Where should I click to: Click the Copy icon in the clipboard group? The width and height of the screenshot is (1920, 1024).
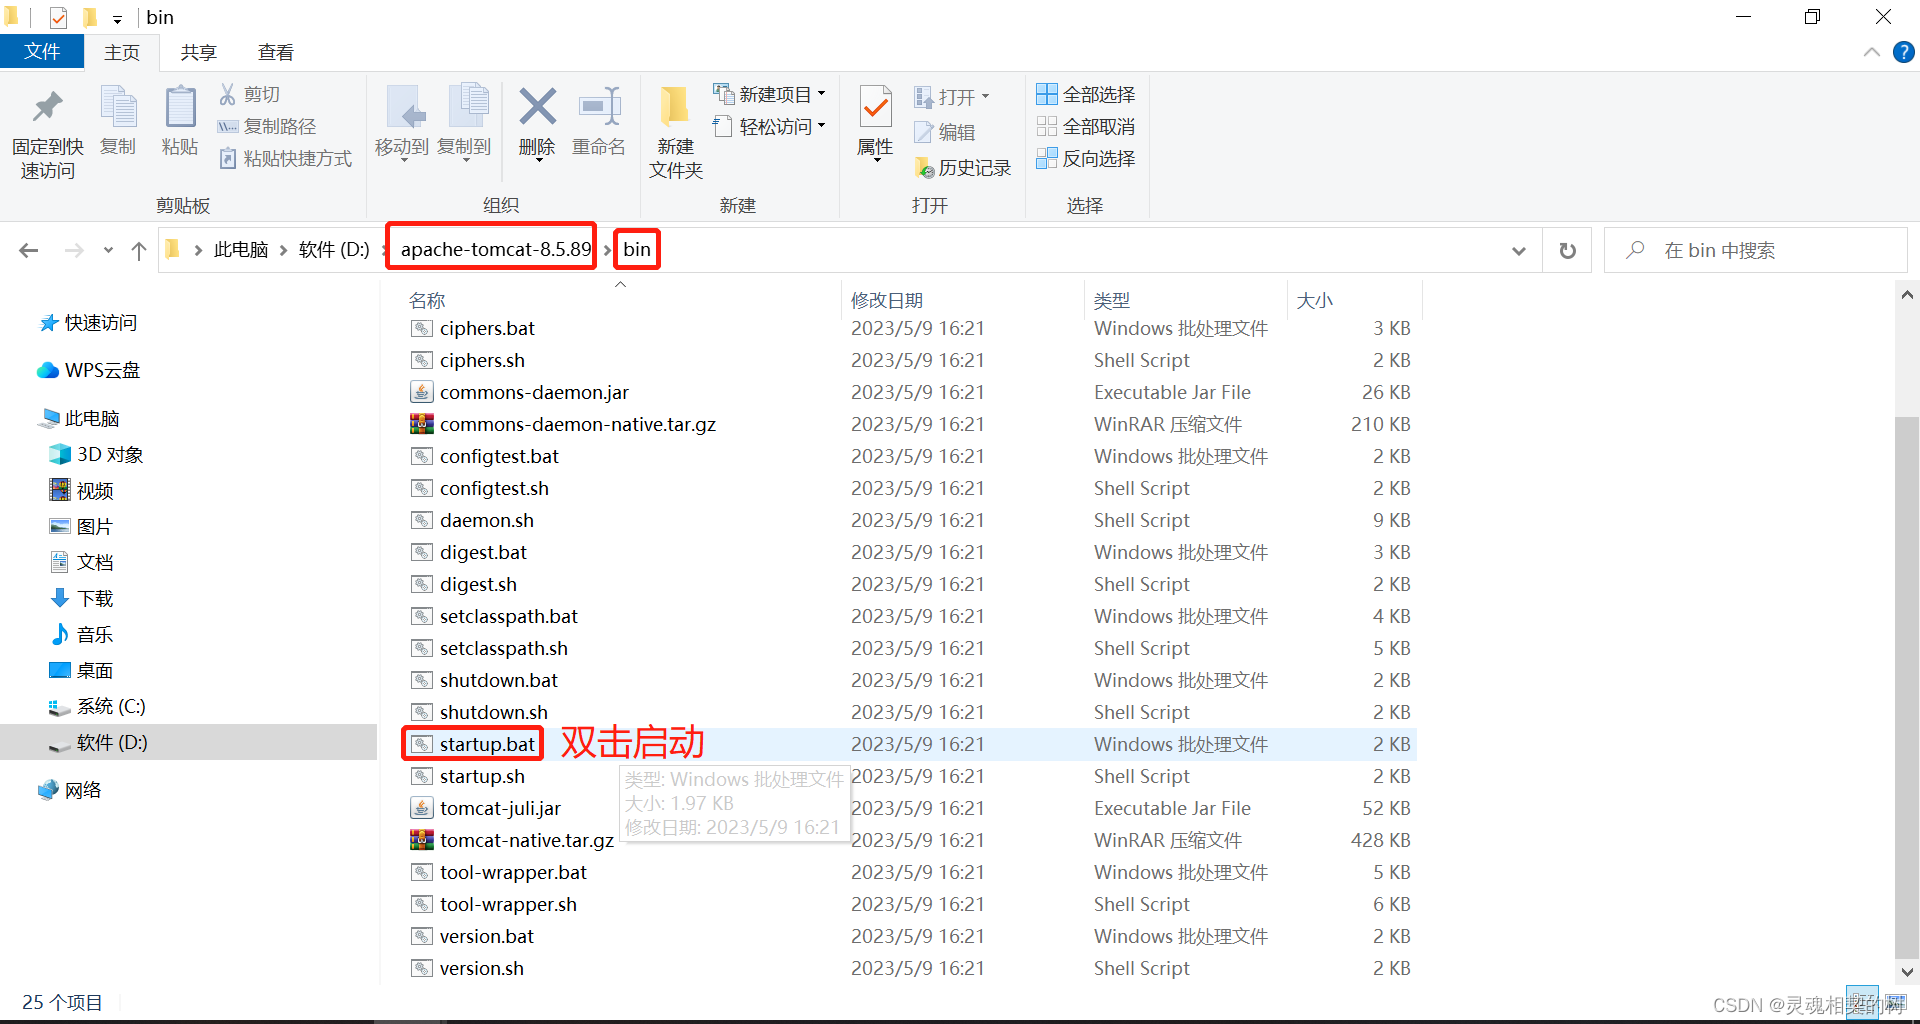coord(118,107)
